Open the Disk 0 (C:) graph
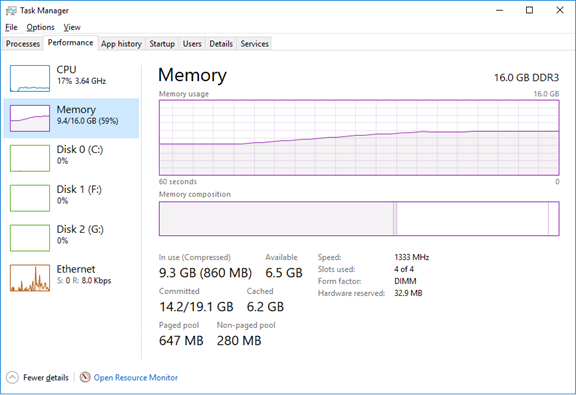The height and width of the screenshot is (395, 576). click(x=30, y=158)
